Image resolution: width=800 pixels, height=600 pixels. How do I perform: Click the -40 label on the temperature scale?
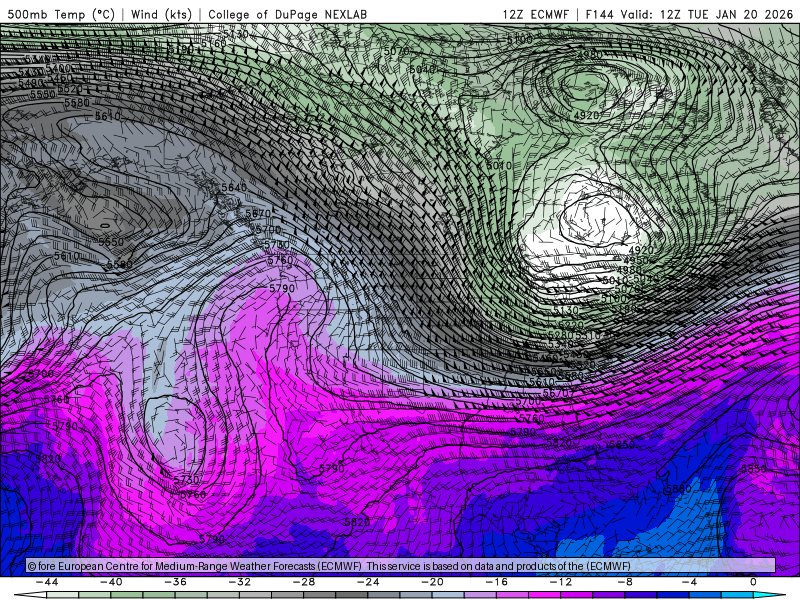tap(111, 582)
